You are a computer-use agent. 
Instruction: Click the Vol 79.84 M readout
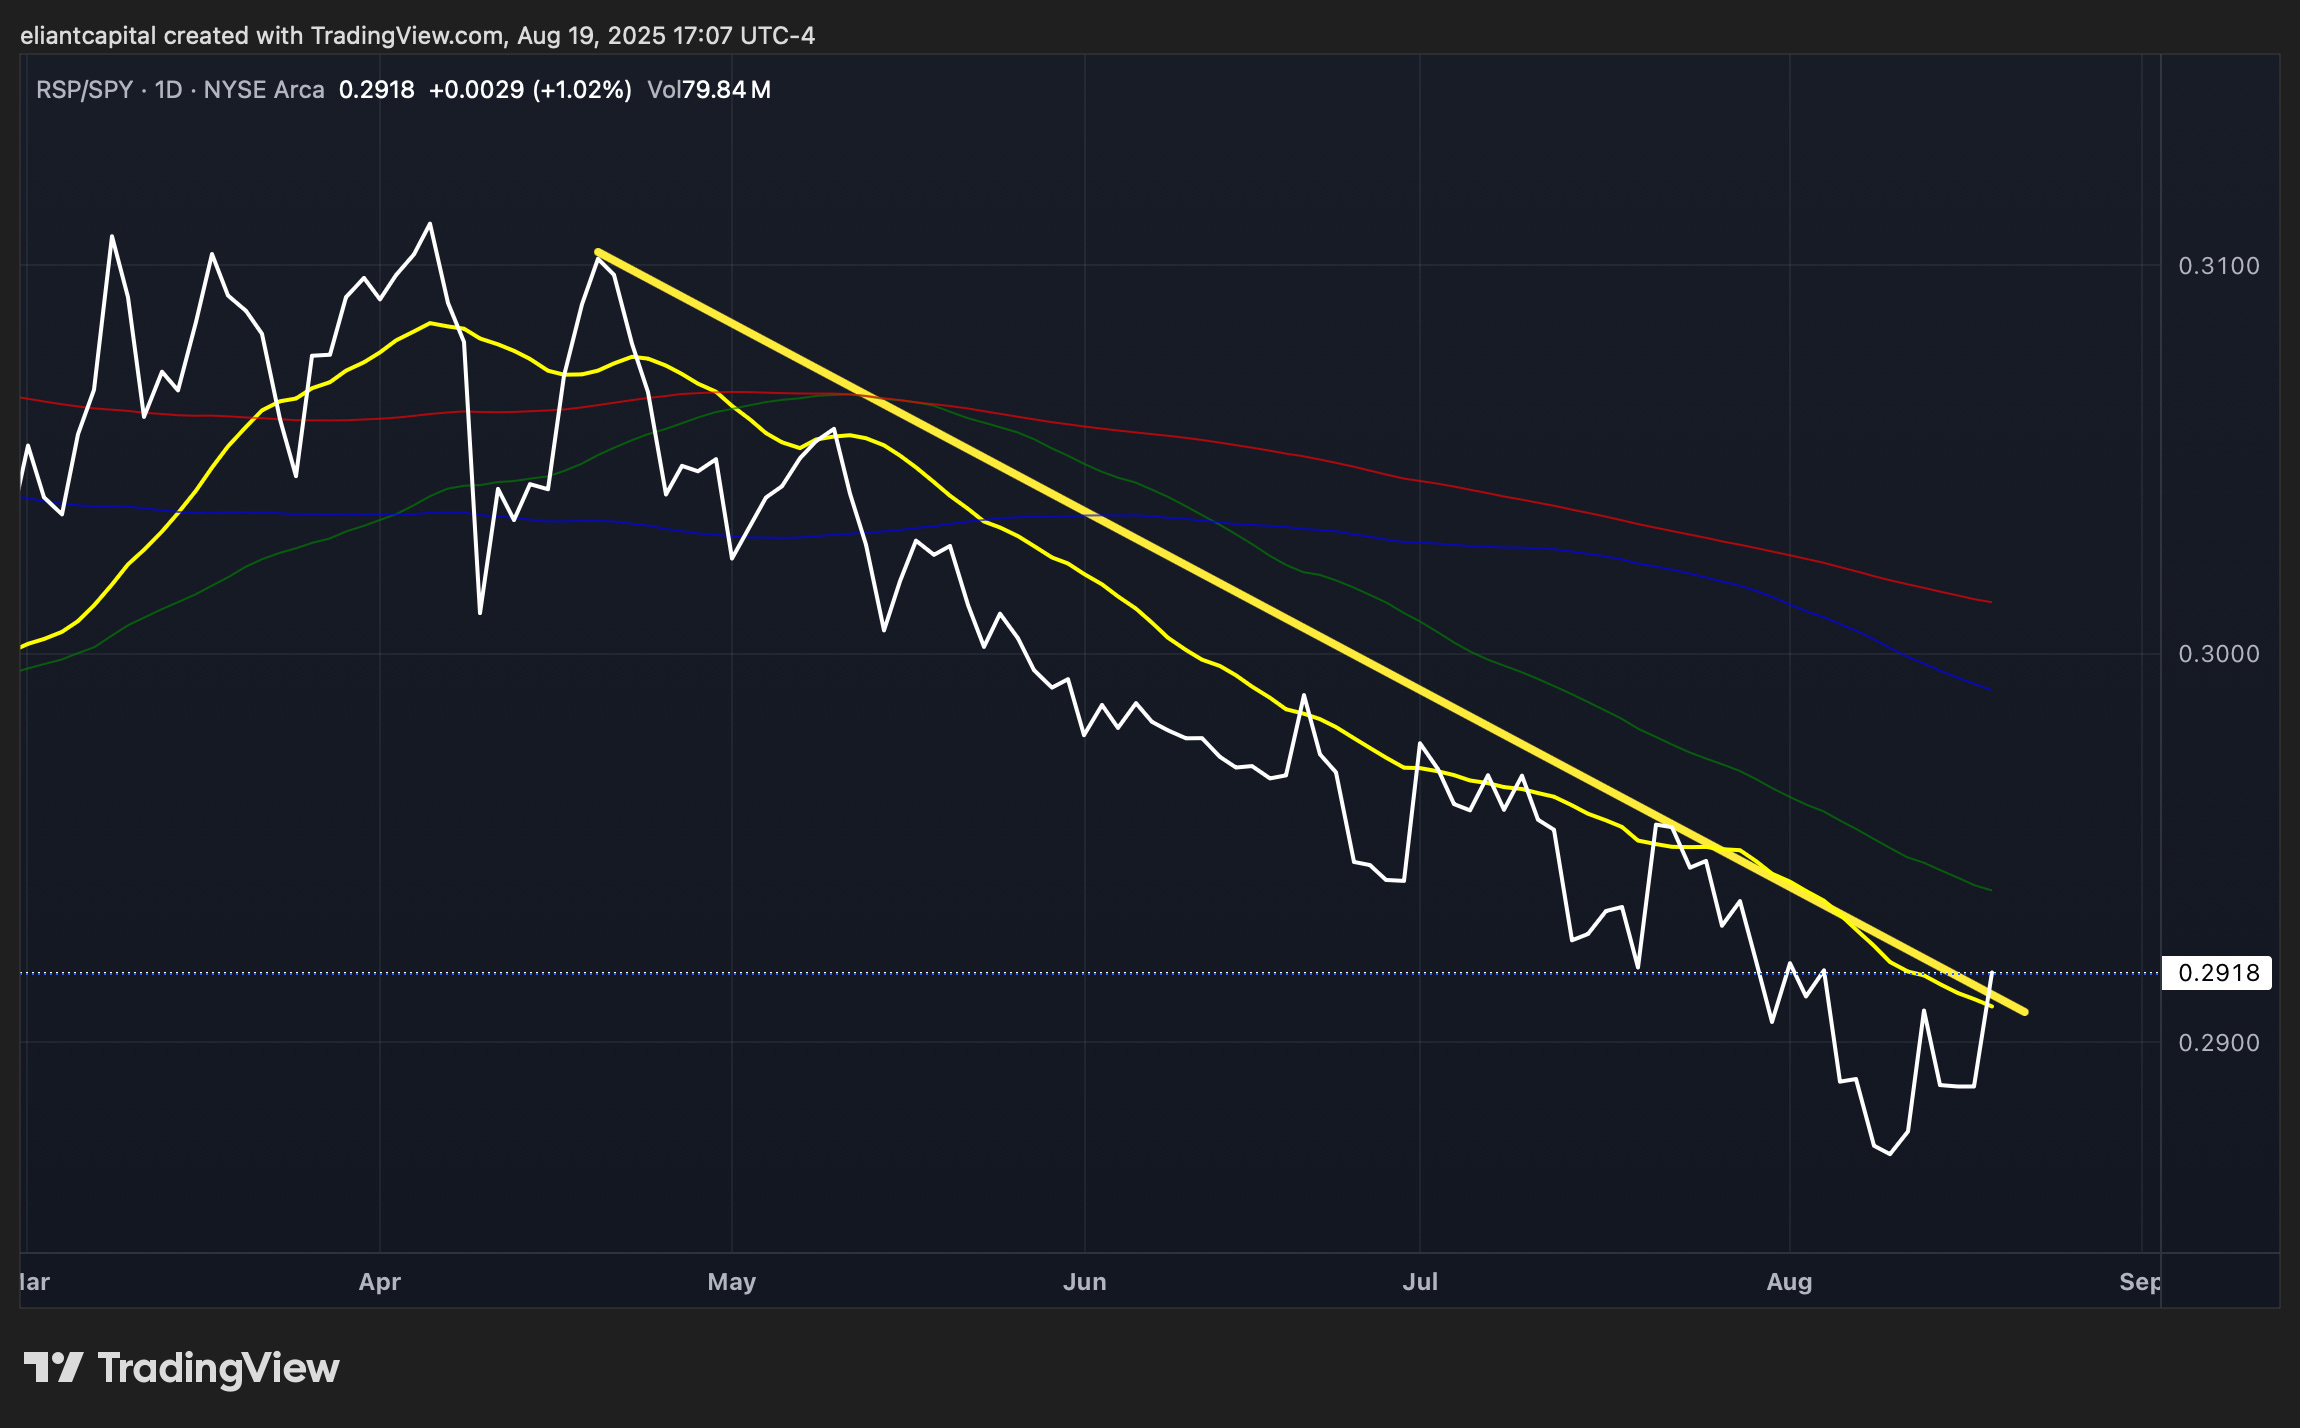708,90
